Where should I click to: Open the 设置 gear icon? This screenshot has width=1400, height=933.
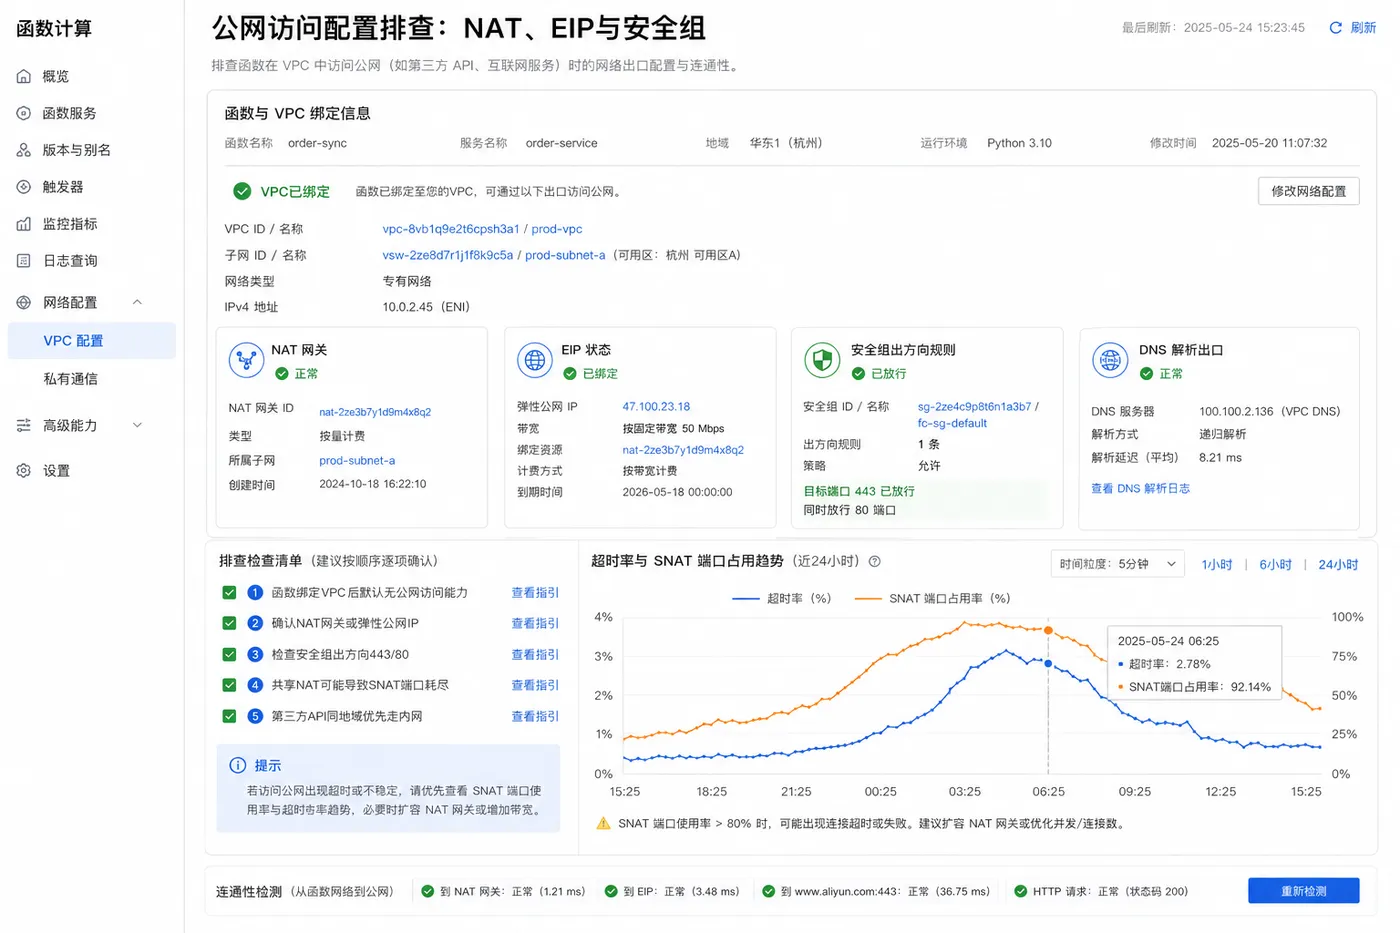[x=24, y=470]
